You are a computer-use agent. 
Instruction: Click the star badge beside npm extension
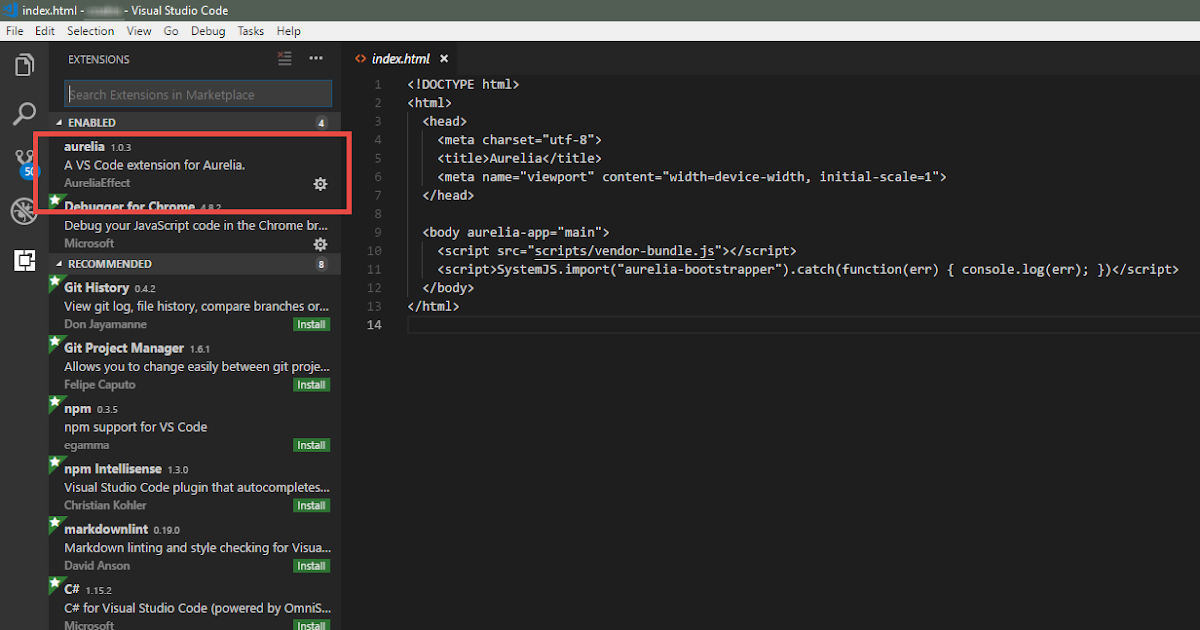pos(55,404)
